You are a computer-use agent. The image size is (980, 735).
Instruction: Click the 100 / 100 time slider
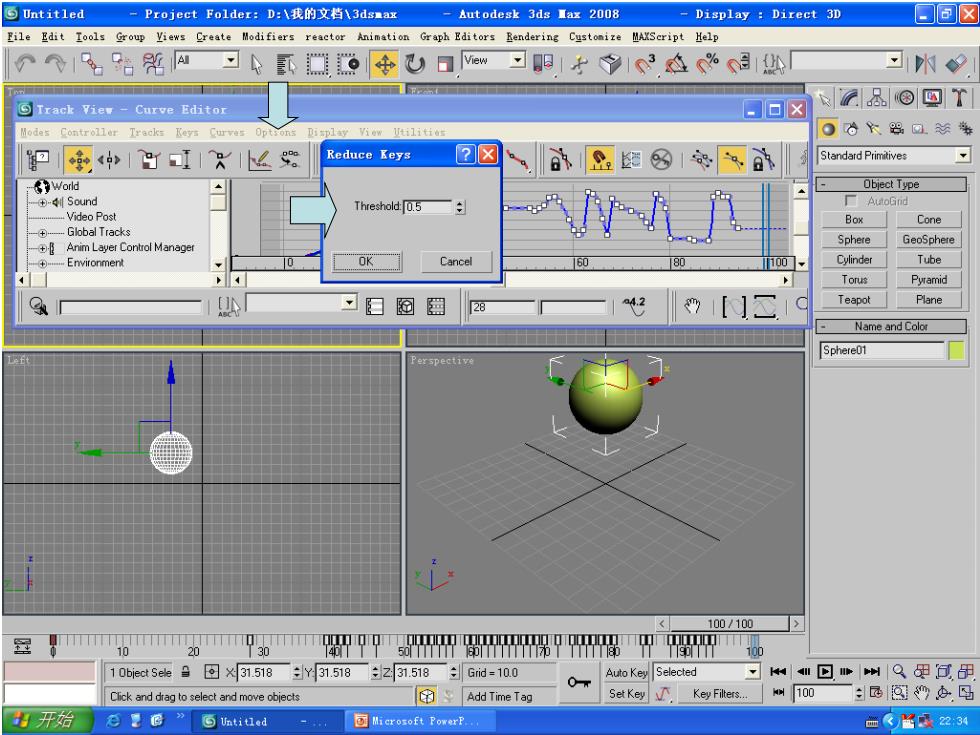pyautogui.click(x=729, y=624)
